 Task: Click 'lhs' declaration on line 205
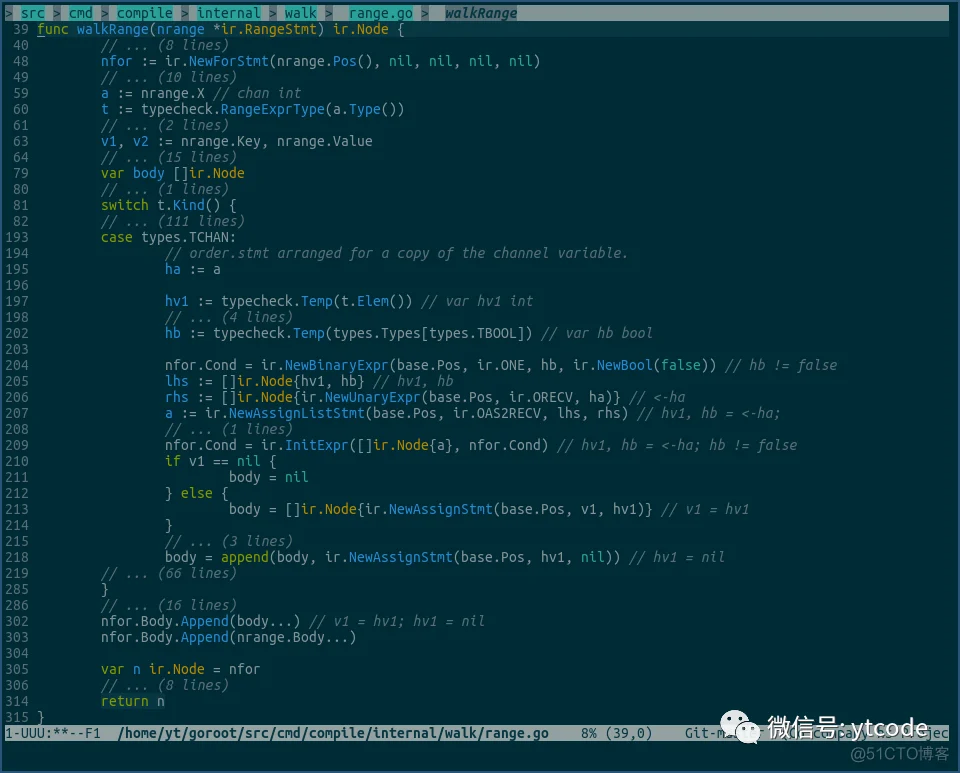tap(176, 381)
